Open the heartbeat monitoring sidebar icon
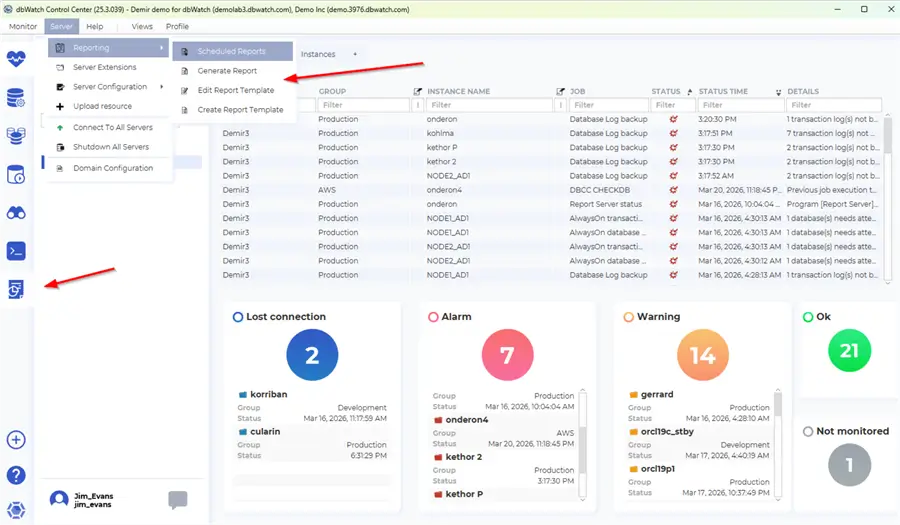Image resolution: width=900 pixels, height=525 pixels. pos(16,58)
